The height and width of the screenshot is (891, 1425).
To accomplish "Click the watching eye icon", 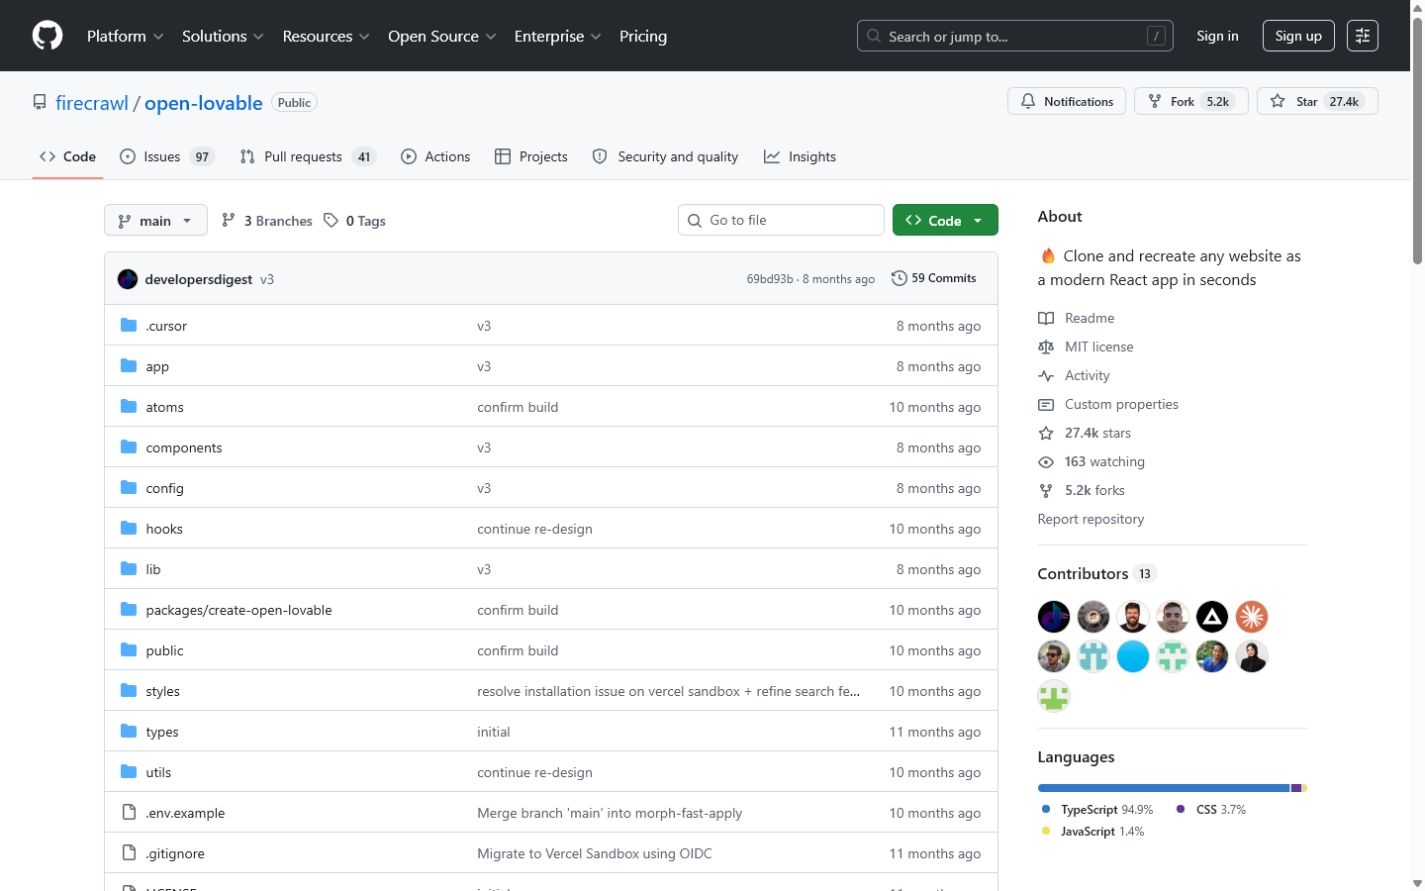I will (x=1046, y=462).
